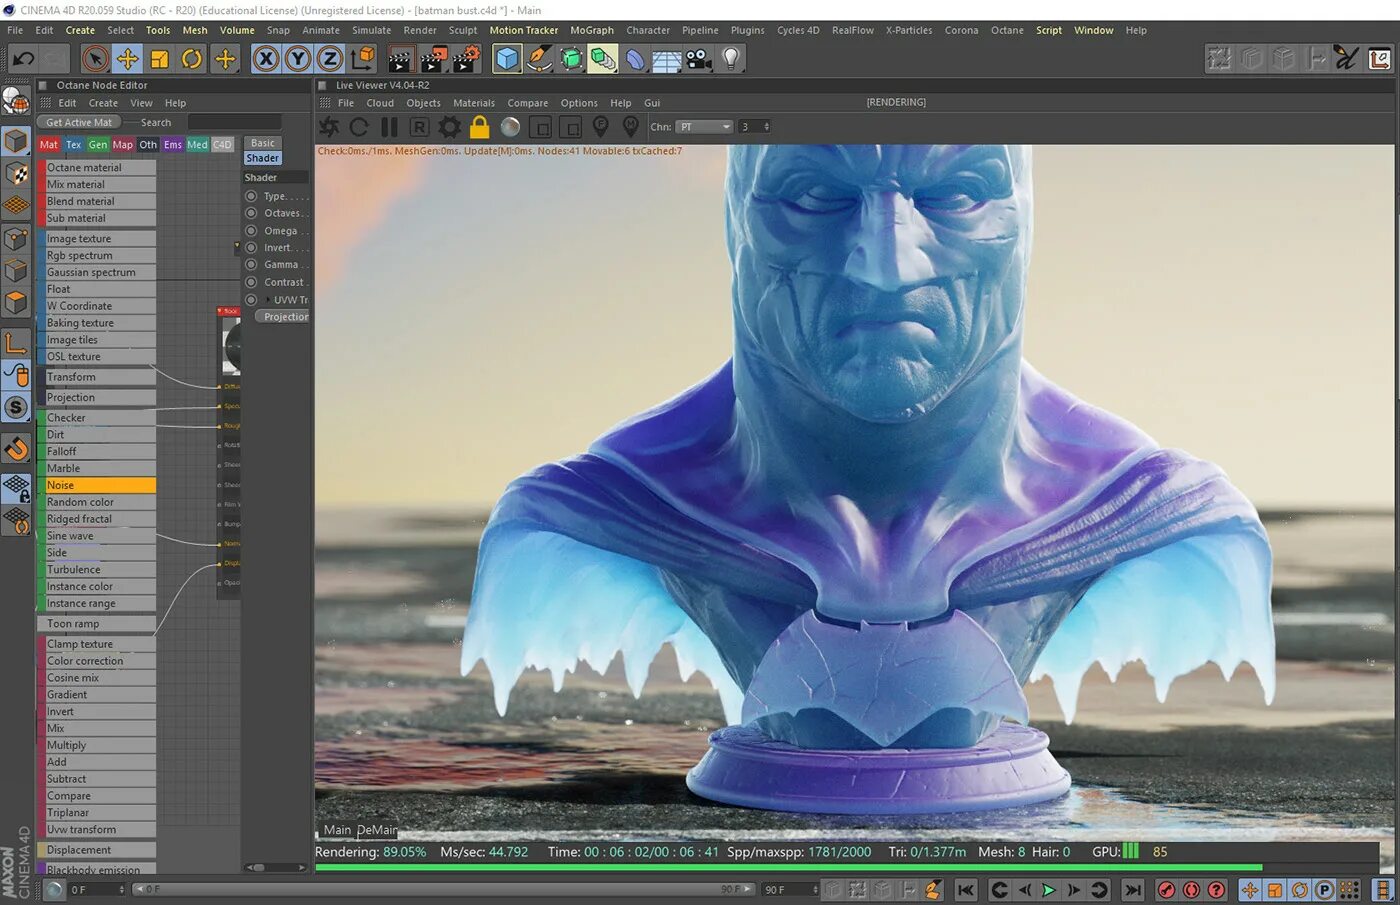The height and width of the screenshot is (905, 1400).
Task: Open the Octane menu in main menu bar
Action: (1007, 30)
